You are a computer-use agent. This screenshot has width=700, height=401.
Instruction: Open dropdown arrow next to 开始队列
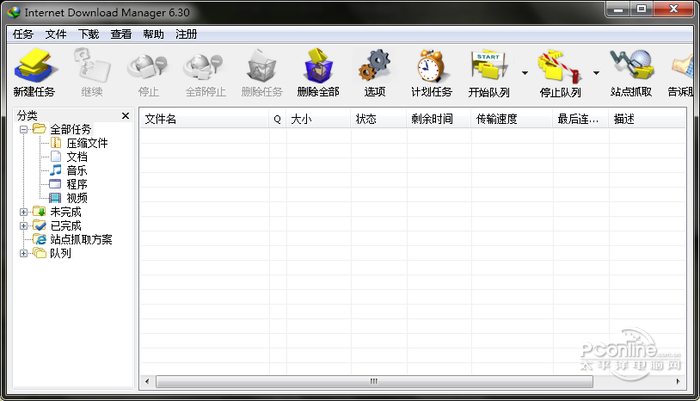coord(525,73)
